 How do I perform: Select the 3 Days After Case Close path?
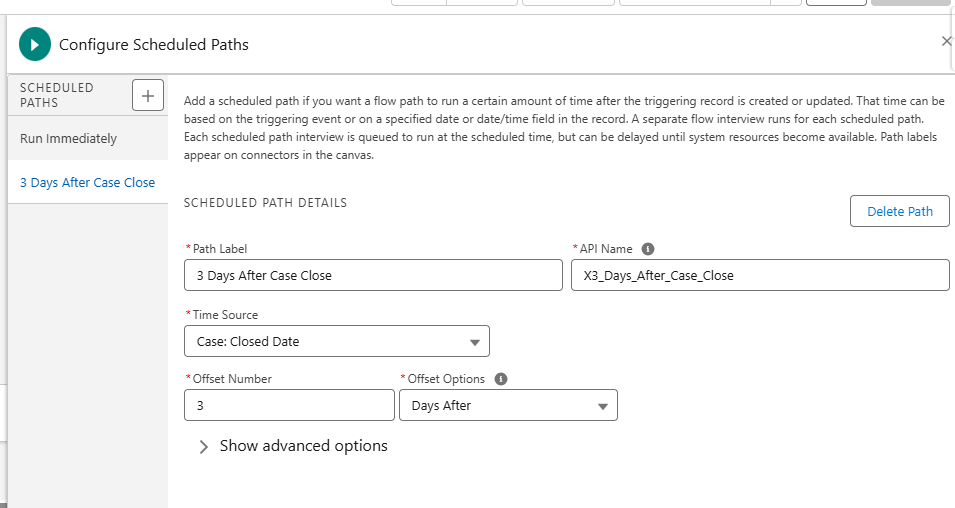tap(87, 183)
